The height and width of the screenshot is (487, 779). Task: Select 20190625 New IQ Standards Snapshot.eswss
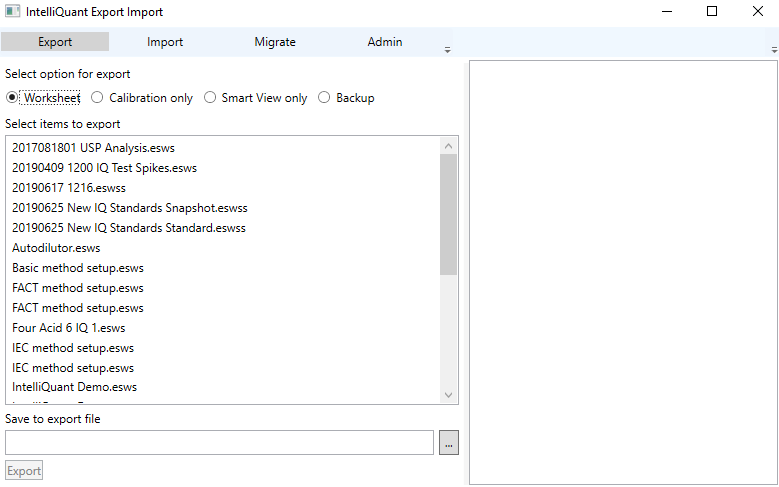click(130, 208)
